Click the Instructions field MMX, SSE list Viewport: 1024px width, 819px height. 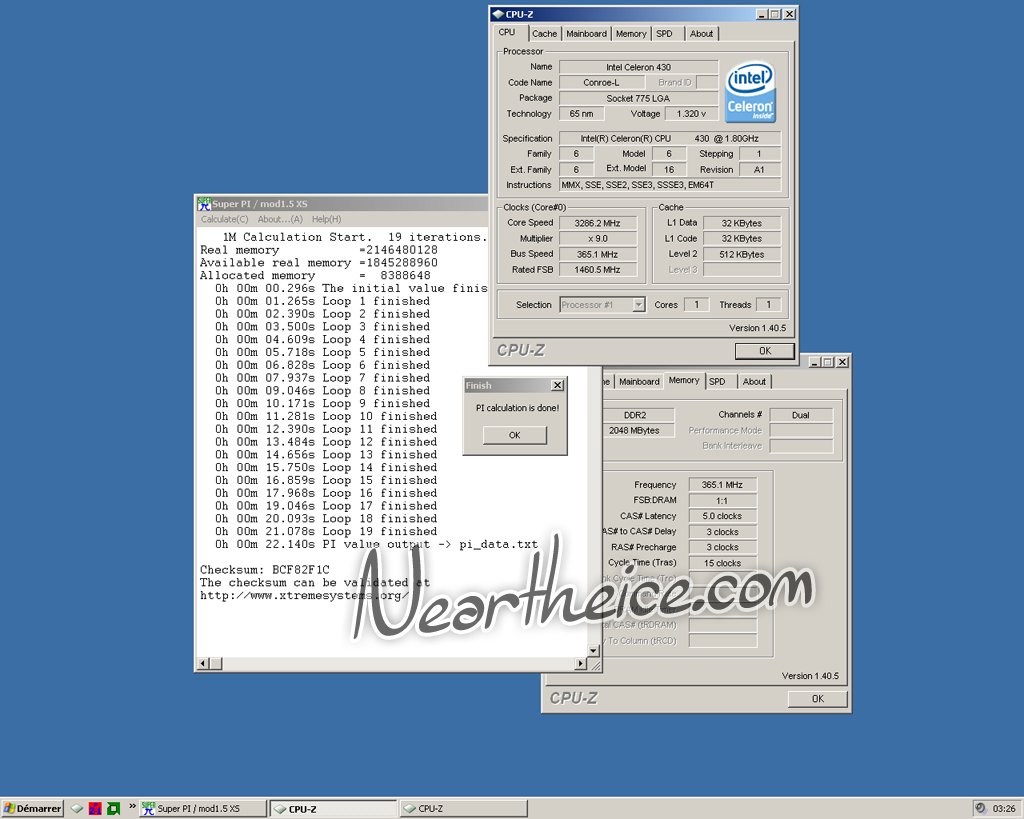click(670, 185)
